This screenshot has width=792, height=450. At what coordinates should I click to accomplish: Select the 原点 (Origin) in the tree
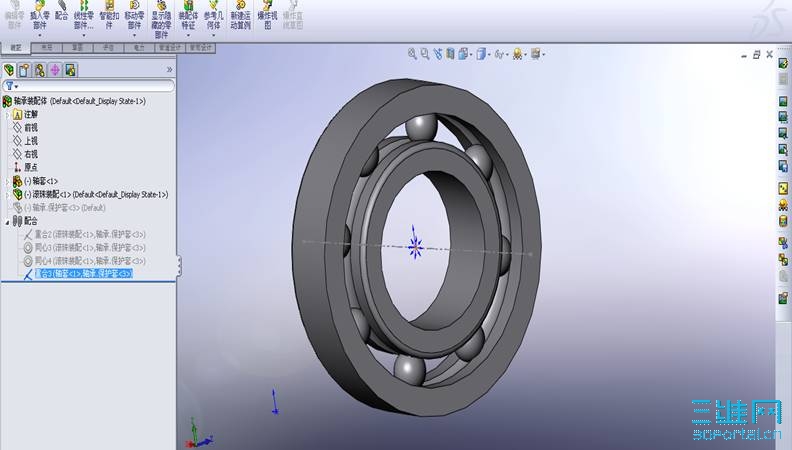pos(25,167)
